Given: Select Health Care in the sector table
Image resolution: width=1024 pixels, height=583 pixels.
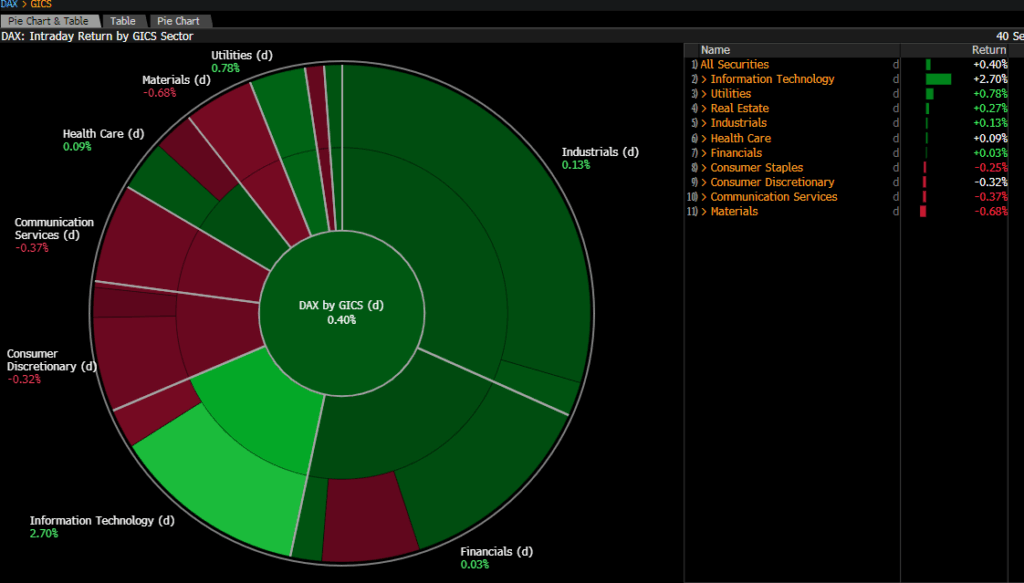Looking at the screenshot, I should [x=740, y=138].
